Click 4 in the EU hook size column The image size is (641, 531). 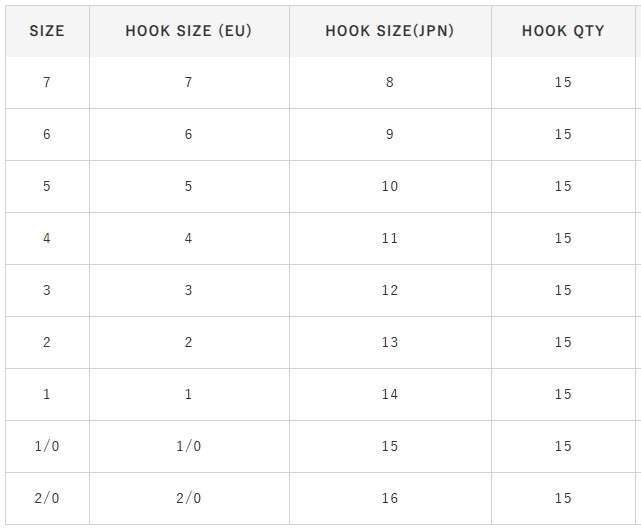pyautogui.click(x=188, y=238)
